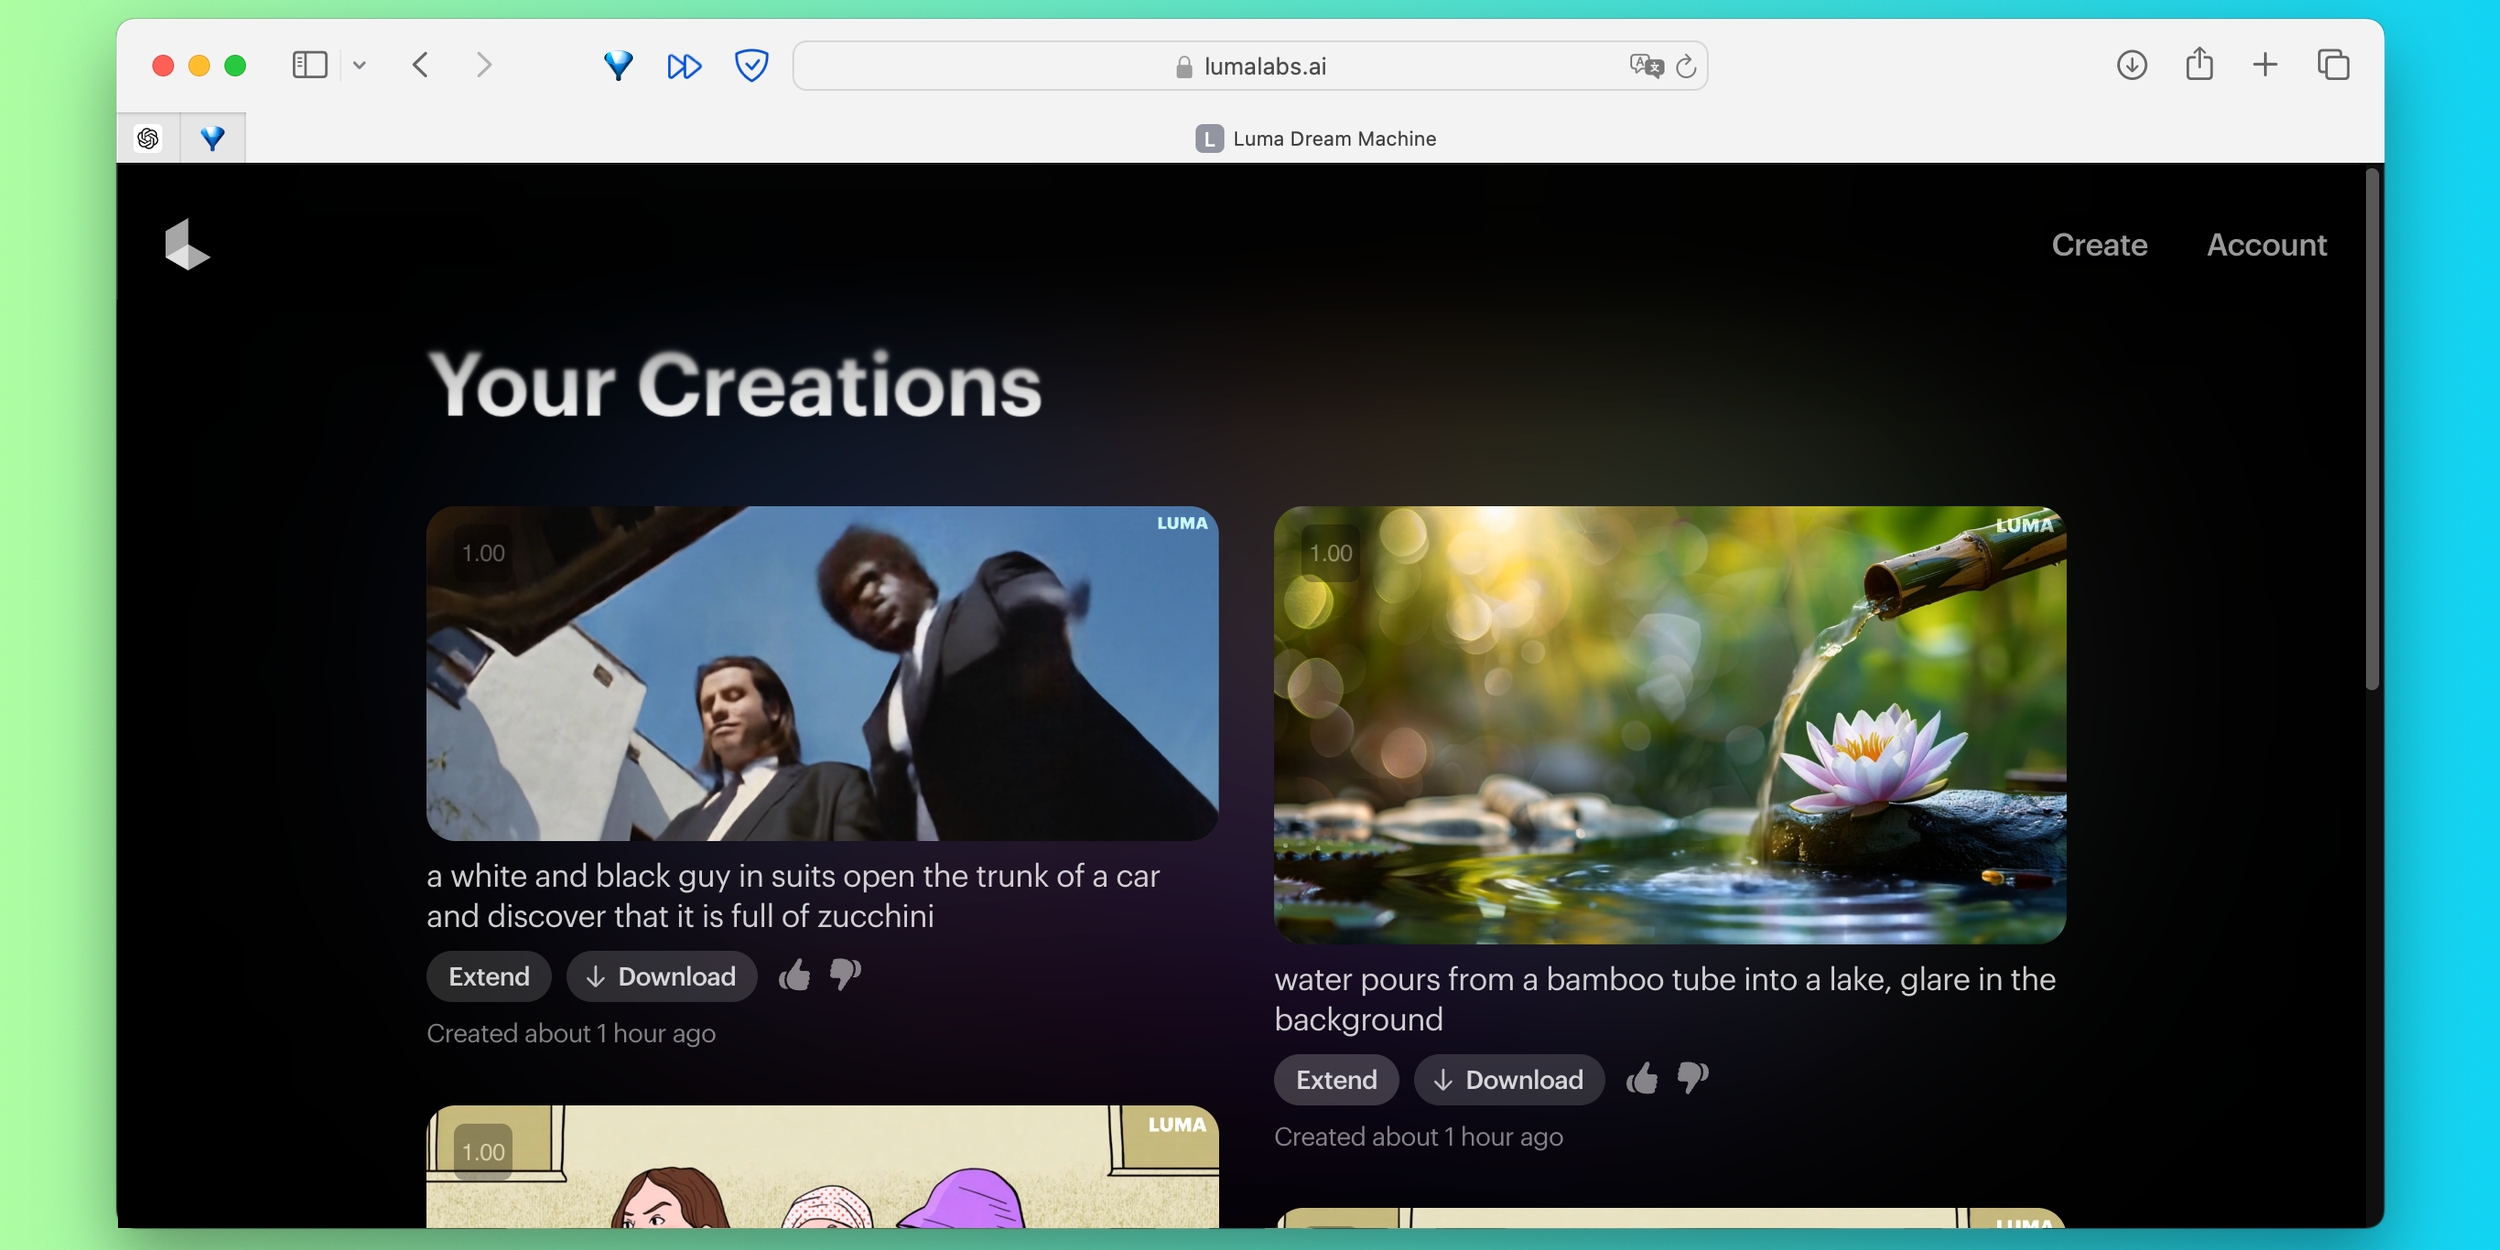
Task: Thumbs up the bamboo tube video
Action: (x=1642, y=1078)
